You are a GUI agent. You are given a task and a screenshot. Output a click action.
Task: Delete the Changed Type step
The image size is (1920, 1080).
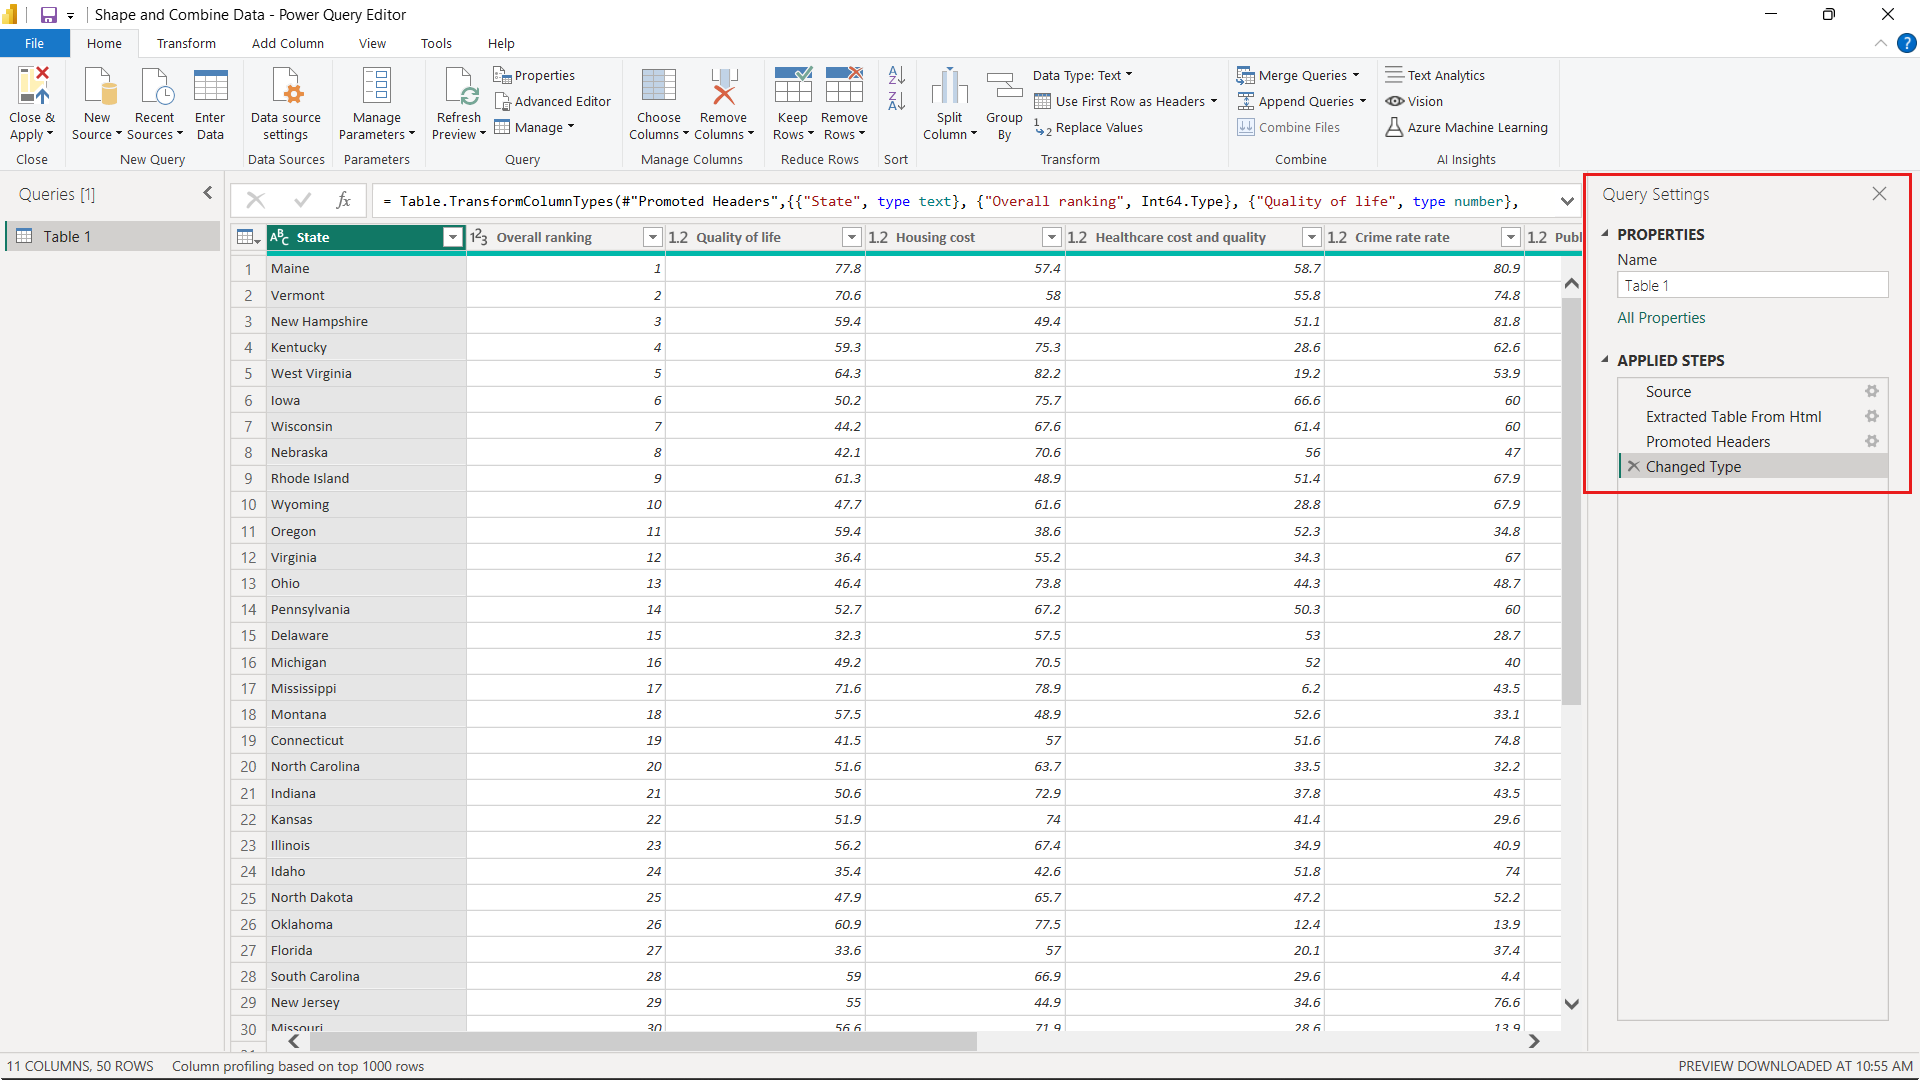click(1634, 466)
